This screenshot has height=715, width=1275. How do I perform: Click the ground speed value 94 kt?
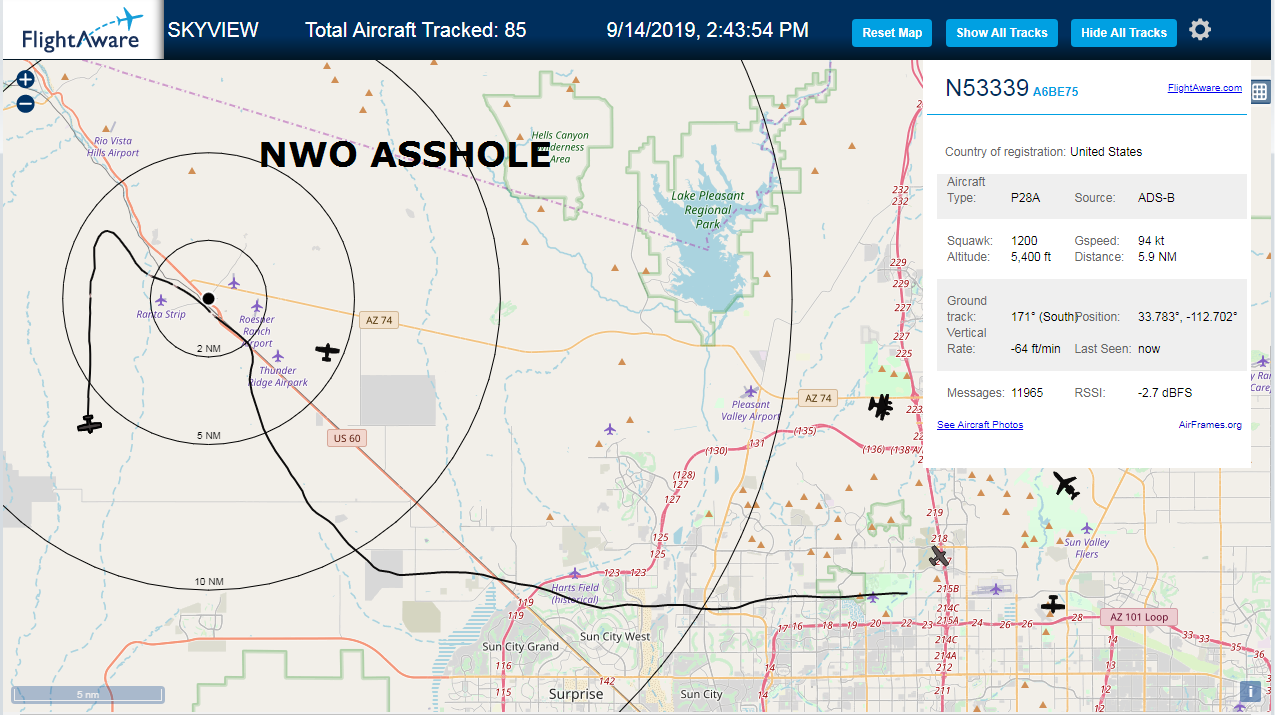point(1151,241)
